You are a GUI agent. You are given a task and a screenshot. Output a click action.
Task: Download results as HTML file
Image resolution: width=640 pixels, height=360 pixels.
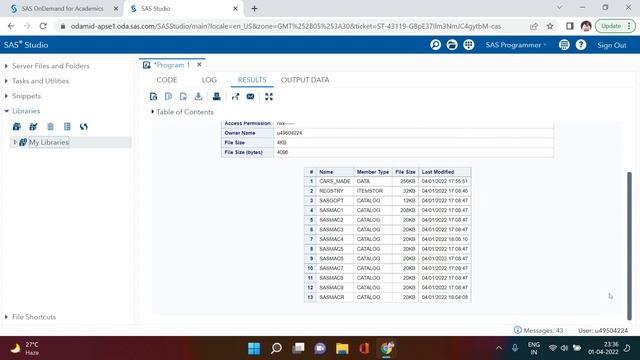point(153,97)
